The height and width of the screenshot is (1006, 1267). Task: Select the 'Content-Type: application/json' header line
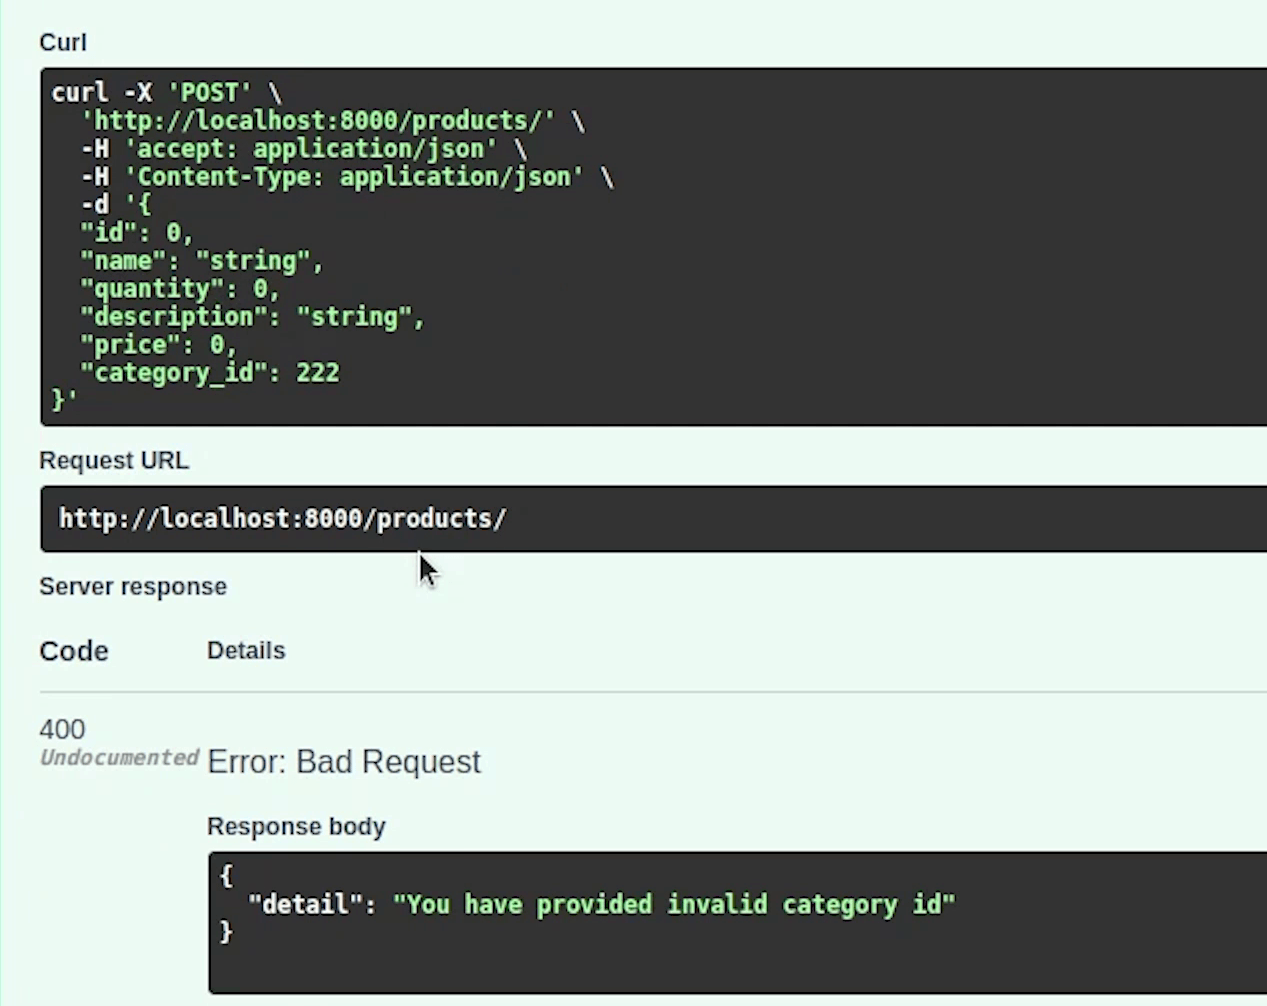pyautogui.click(x=347, y=177)
